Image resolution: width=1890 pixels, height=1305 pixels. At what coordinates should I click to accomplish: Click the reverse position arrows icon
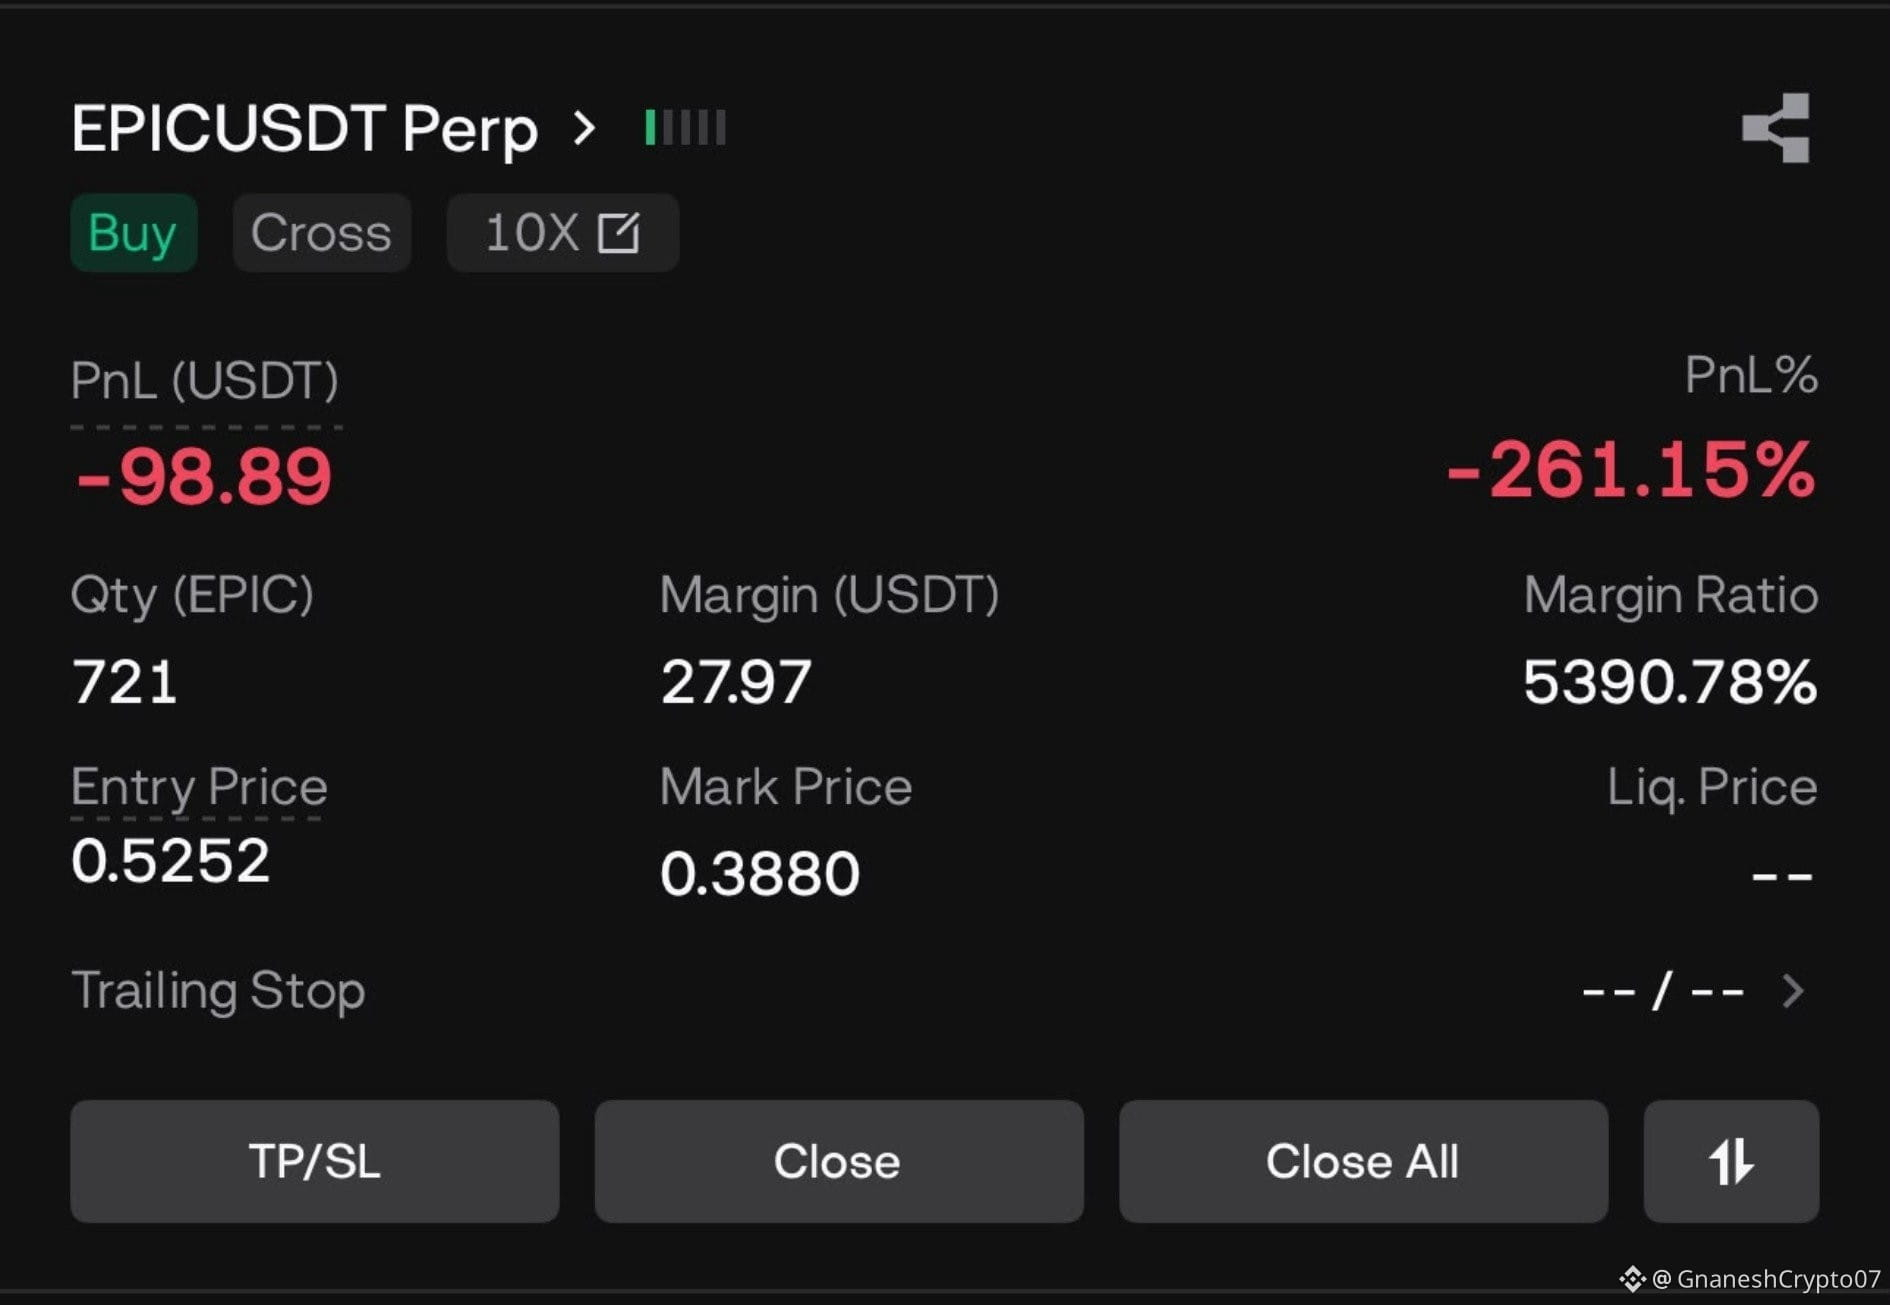point(1731,1161)
